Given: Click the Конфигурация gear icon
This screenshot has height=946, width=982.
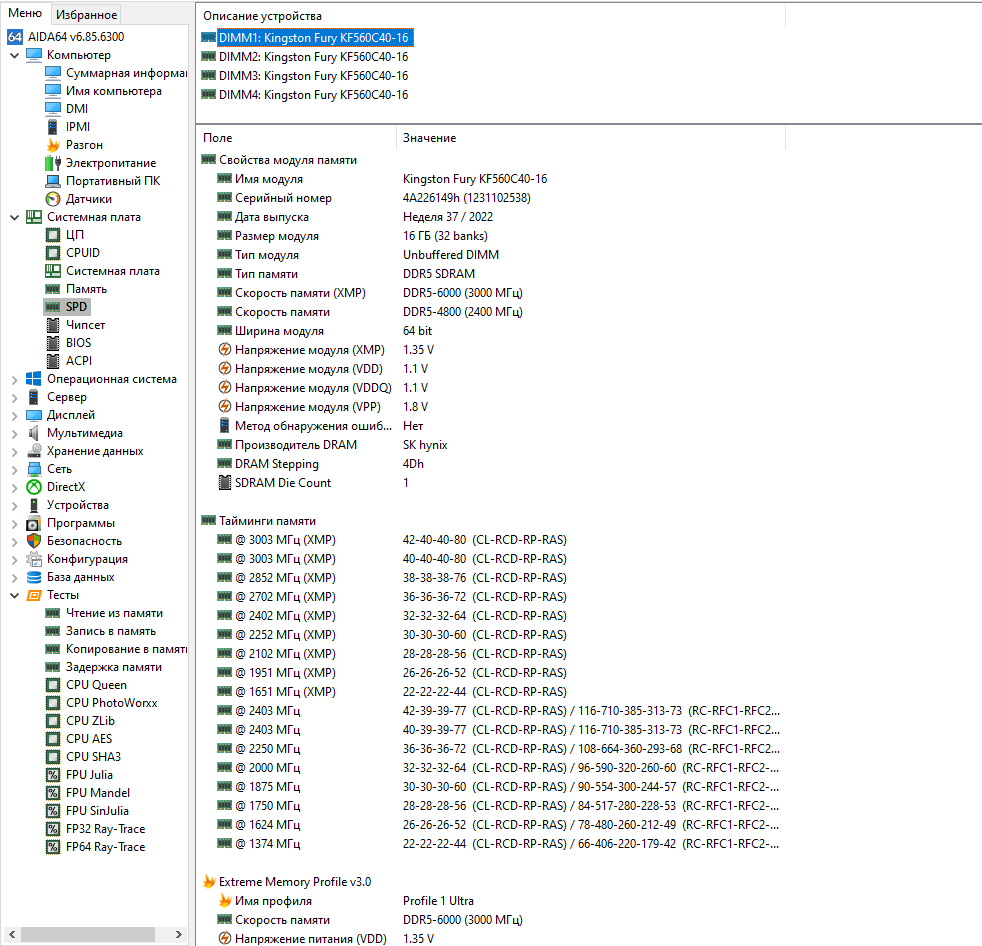Looking at the screenshot, I should [x=34, y=559].
